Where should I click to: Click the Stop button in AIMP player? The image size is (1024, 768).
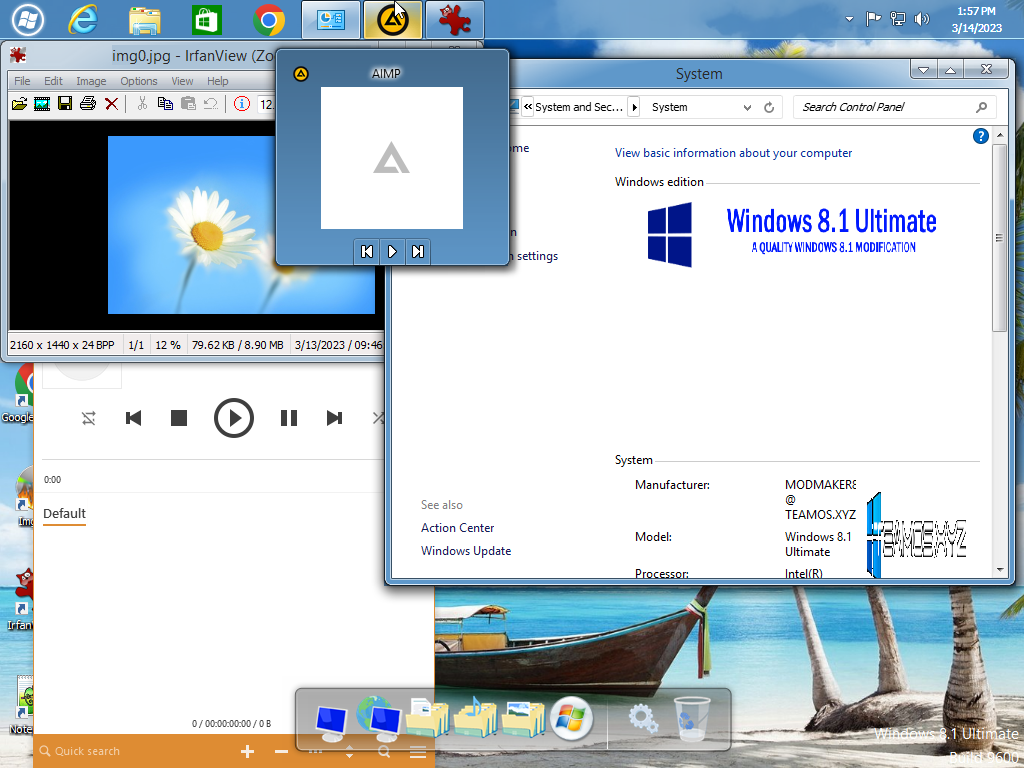179,418
